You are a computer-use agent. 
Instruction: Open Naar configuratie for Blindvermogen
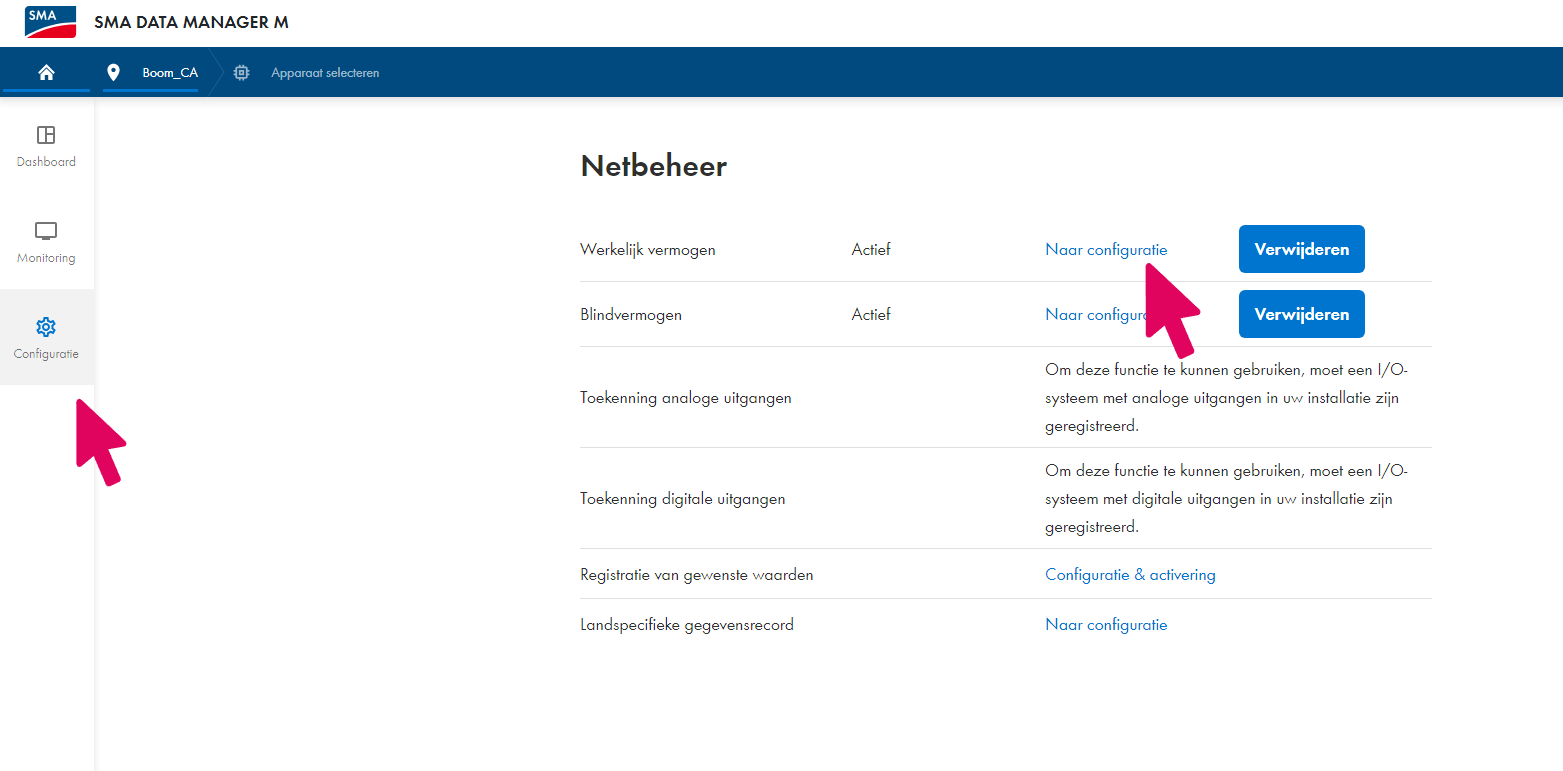click(x=1092, y=315)
